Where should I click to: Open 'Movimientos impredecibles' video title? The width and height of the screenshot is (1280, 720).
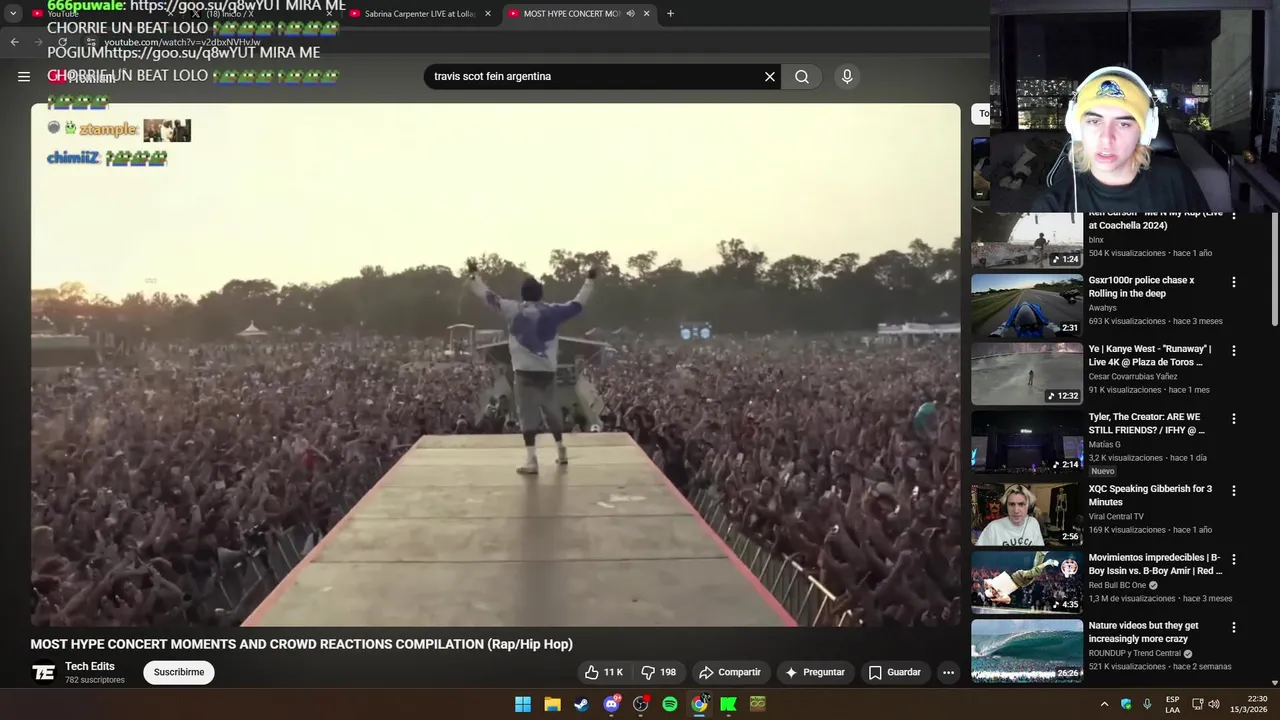coord(1156,564)
